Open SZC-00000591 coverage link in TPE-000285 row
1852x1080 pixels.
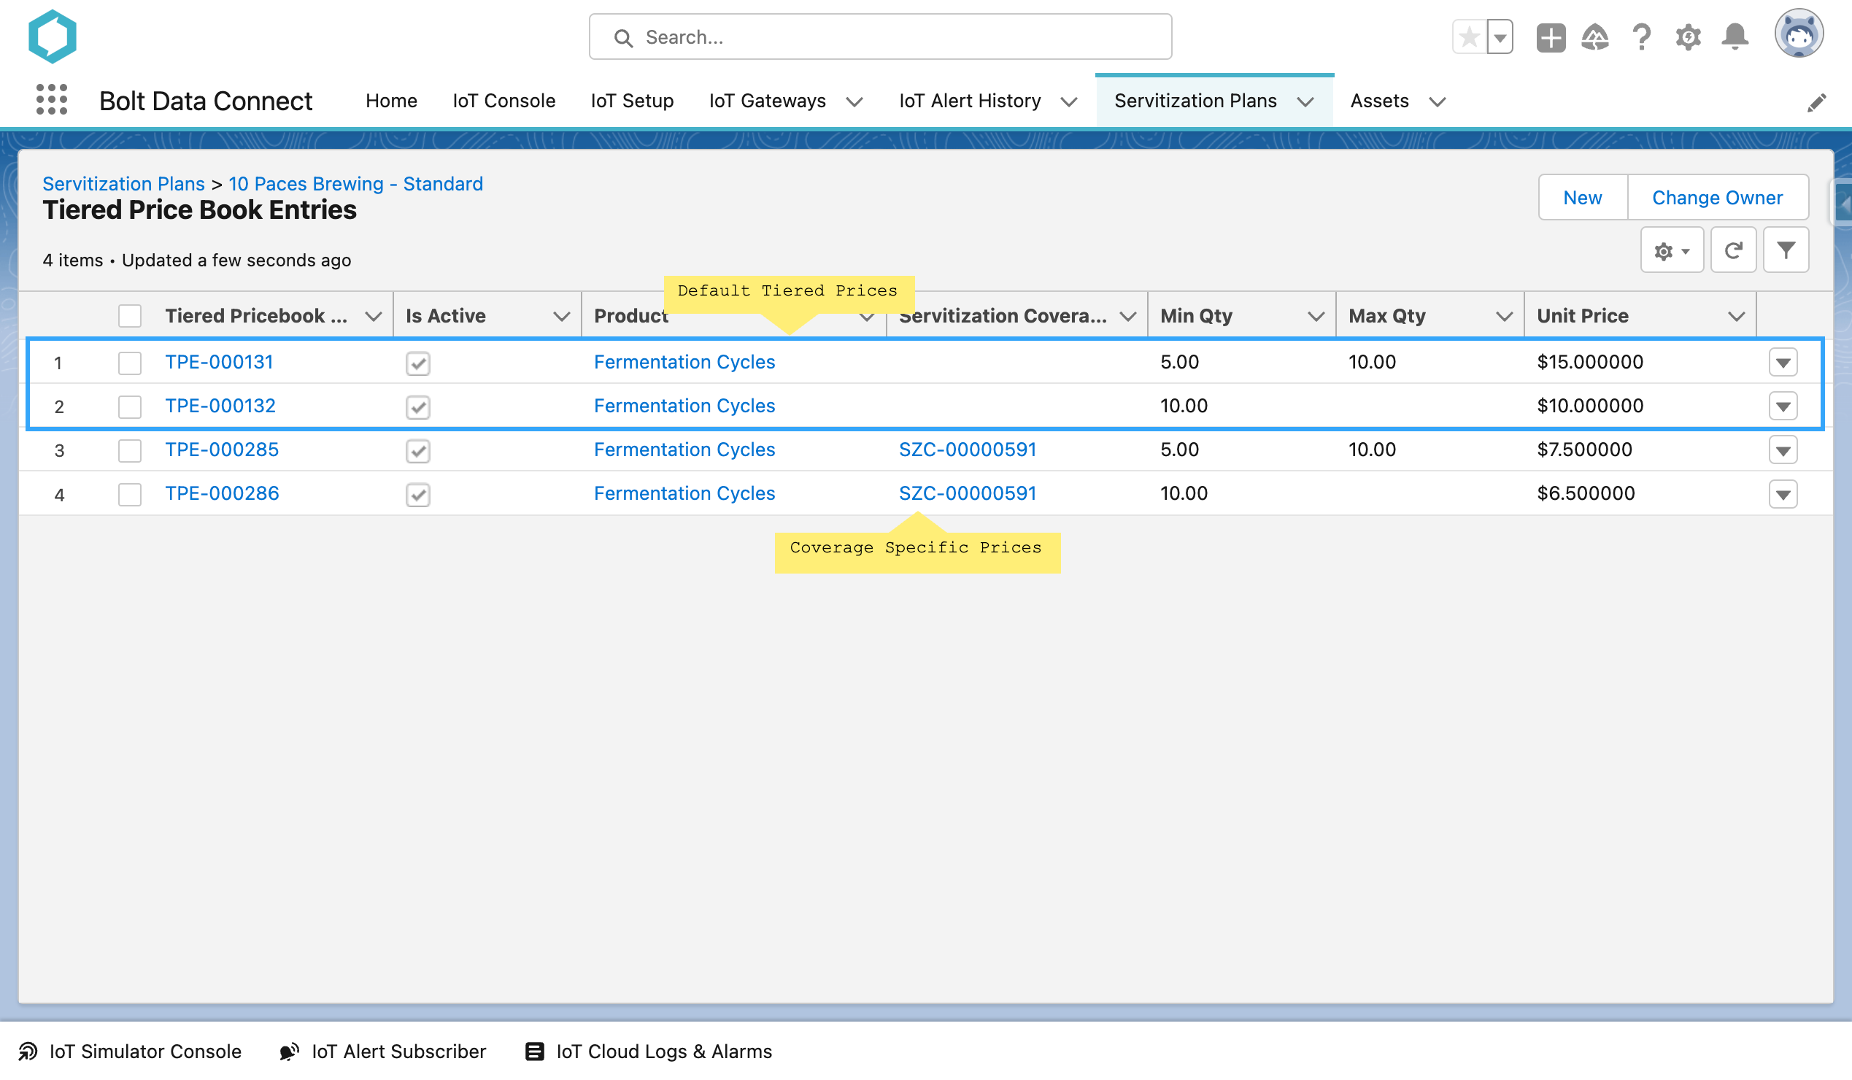pyautogui.click(x=967, y=450)
